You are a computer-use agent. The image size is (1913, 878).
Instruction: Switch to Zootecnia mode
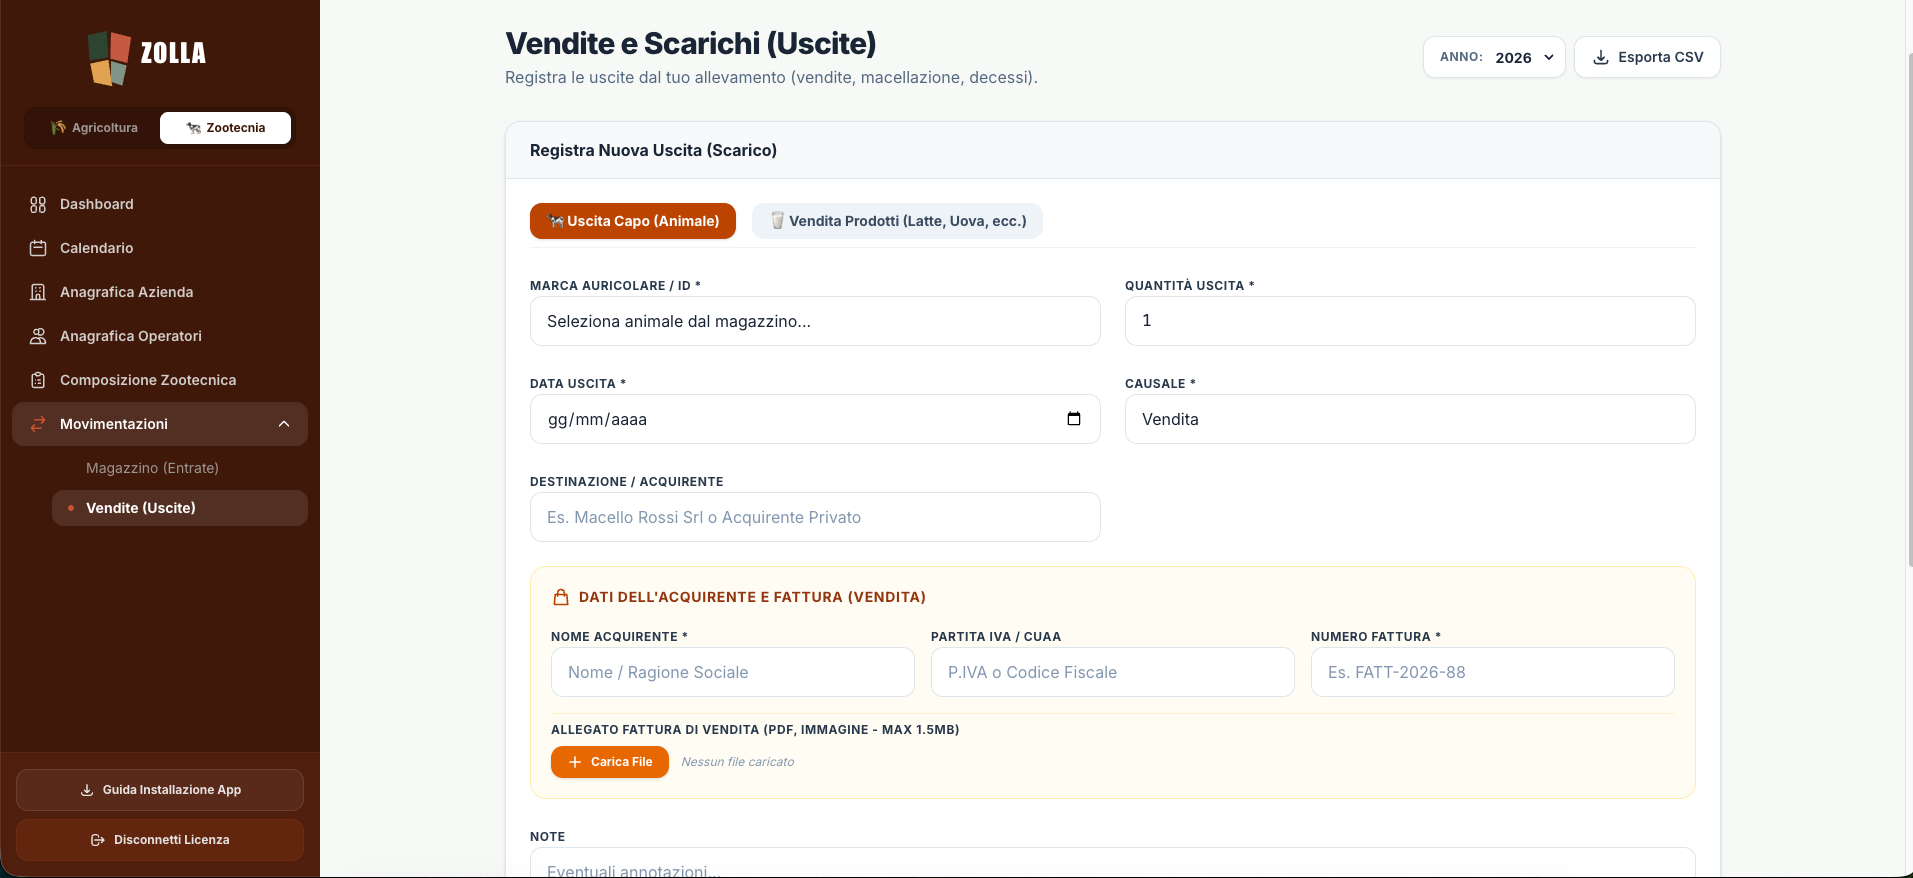click(x=225, y=128)
